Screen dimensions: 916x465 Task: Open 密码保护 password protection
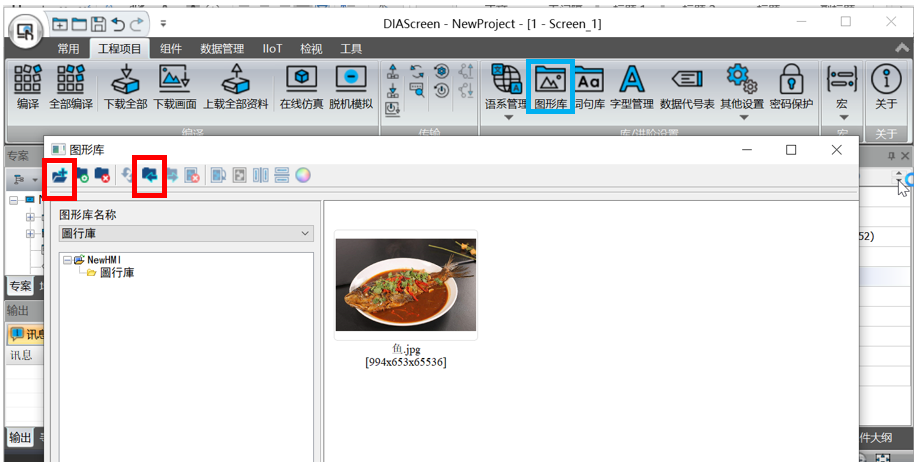point(791,86)
